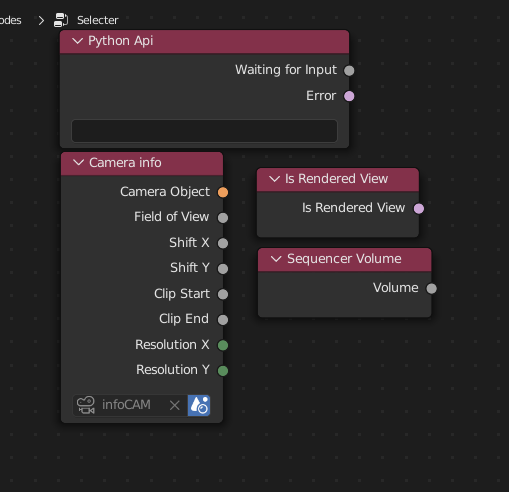Collapse the Sequencer Volume node
This screenshot has height=492, width=509.
(x=276, y=259)
